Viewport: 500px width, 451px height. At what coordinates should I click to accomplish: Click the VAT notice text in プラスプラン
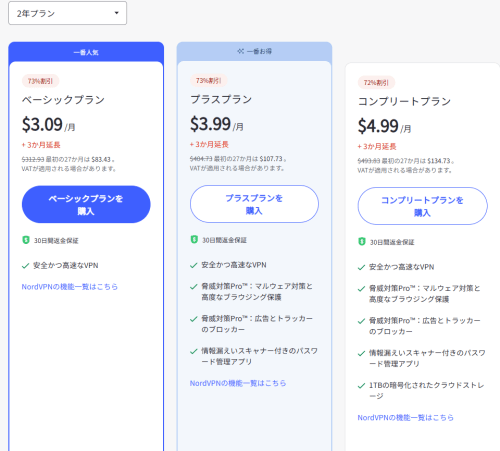click(x=237, y=168)
